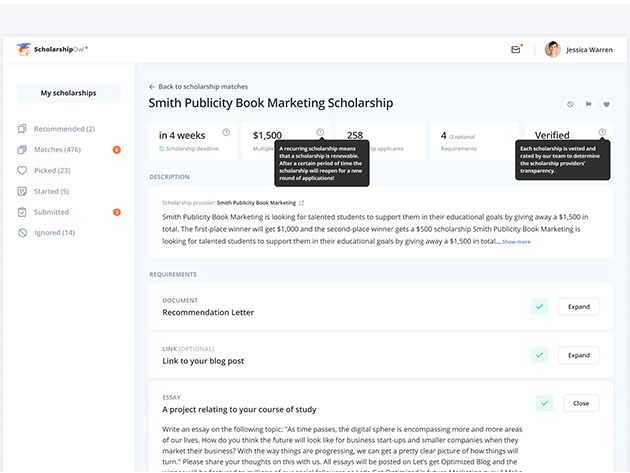Click the Verified status label

coord(552,135)
